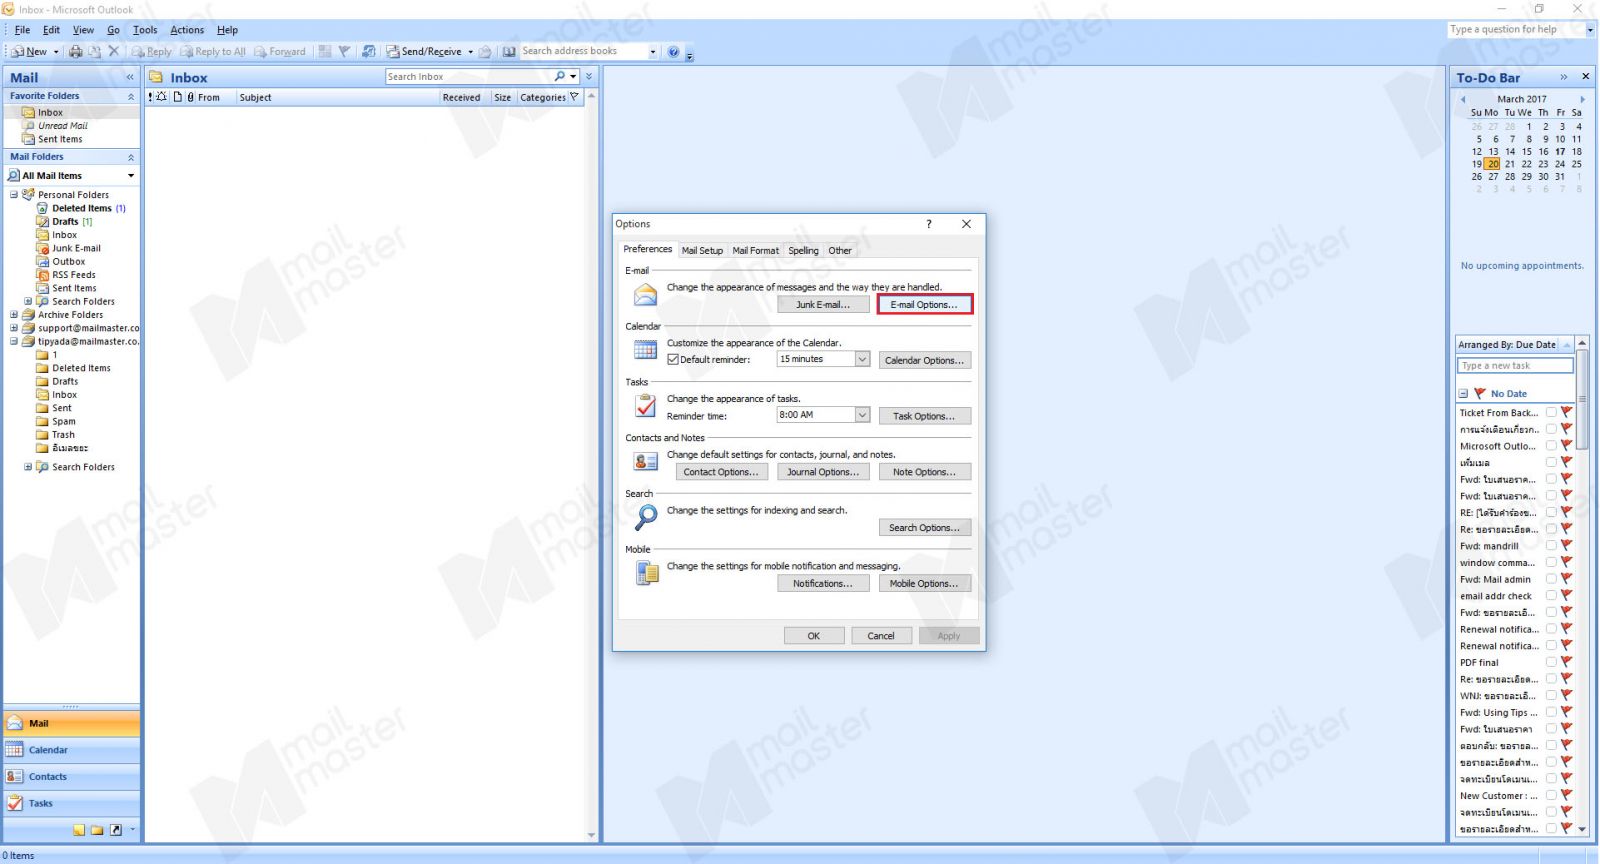The image size is (1600, 864).
Task: Check category box for window comma... task
Action: [x=1551, y=562]
